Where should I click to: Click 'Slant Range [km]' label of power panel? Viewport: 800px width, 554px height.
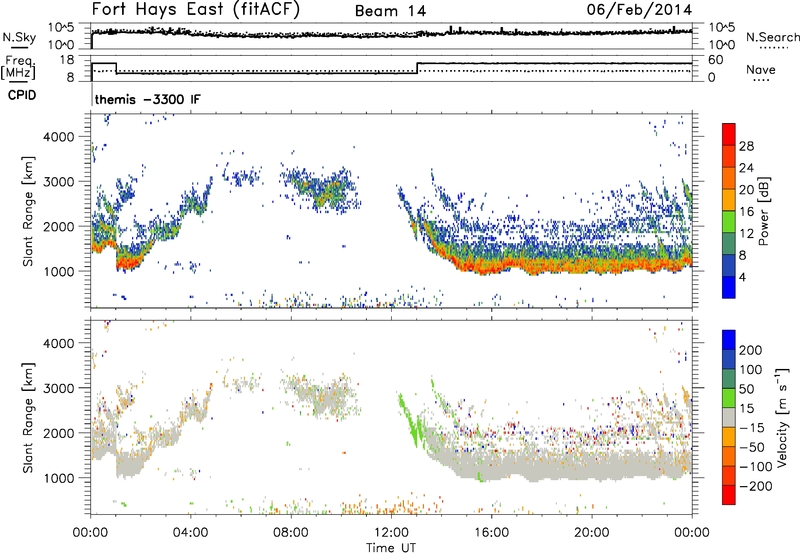click(28, 211)
